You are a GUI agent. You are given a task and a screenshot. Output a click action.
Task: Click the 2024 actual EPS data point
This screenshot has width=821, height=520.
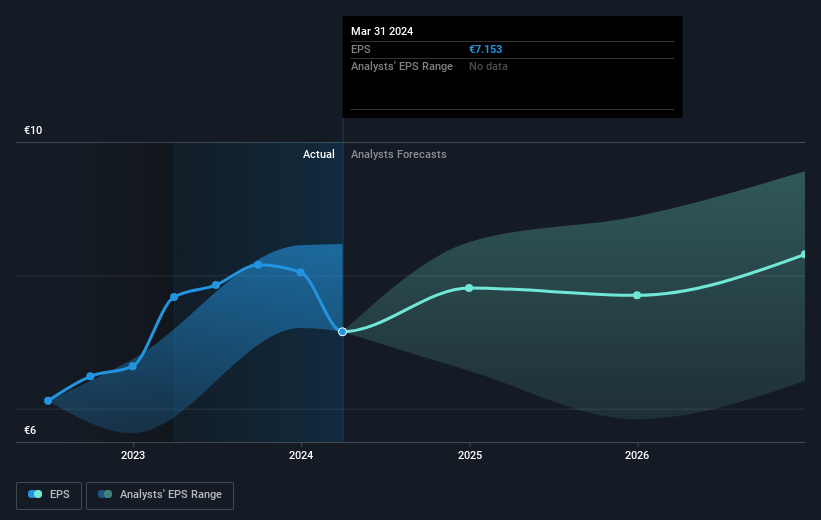click(x=301, y=272)
